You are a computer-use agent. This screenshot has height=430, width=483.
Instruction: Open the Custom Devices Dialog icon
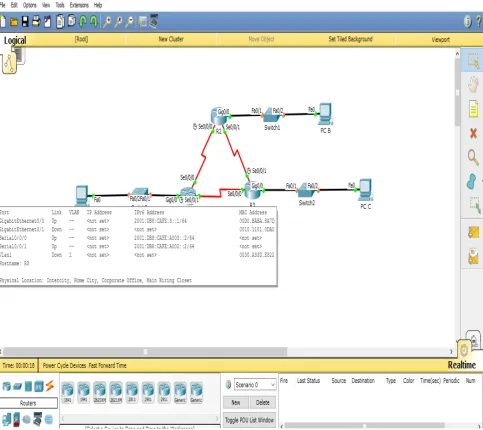[154, 22]
